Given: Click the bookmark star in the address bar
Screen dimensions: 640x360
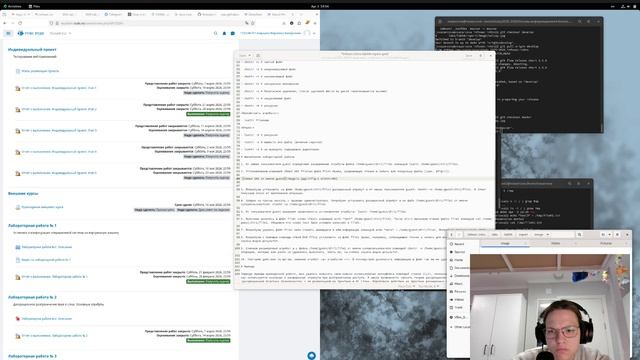Looking at the screenshot, I should pyautogui.click(x=253, y=23).
